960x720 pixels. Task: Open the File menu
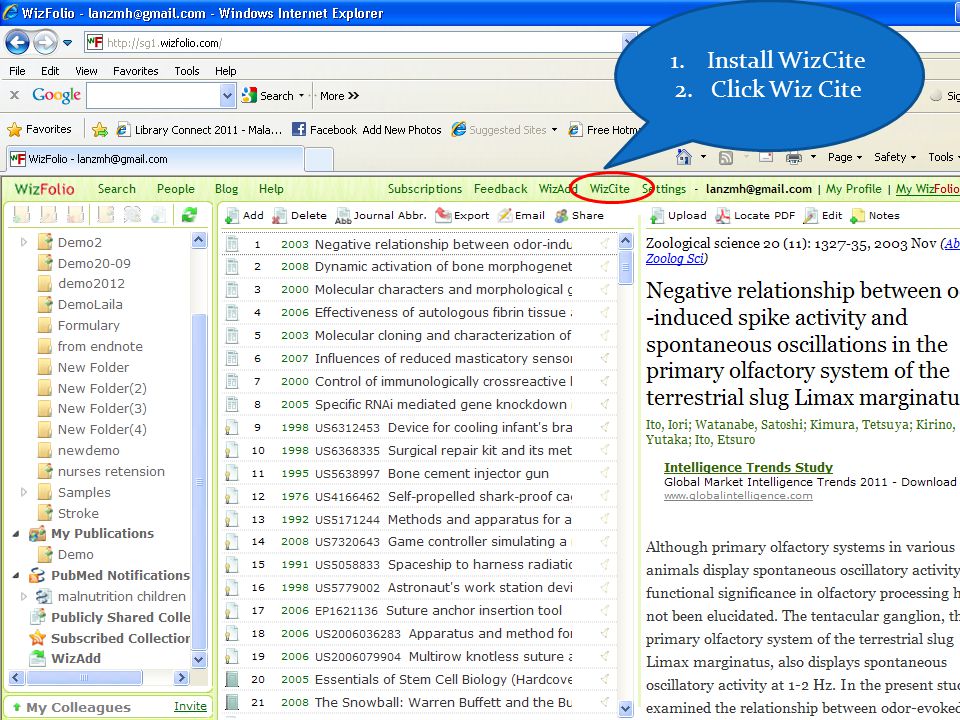(x=17, y=71)
